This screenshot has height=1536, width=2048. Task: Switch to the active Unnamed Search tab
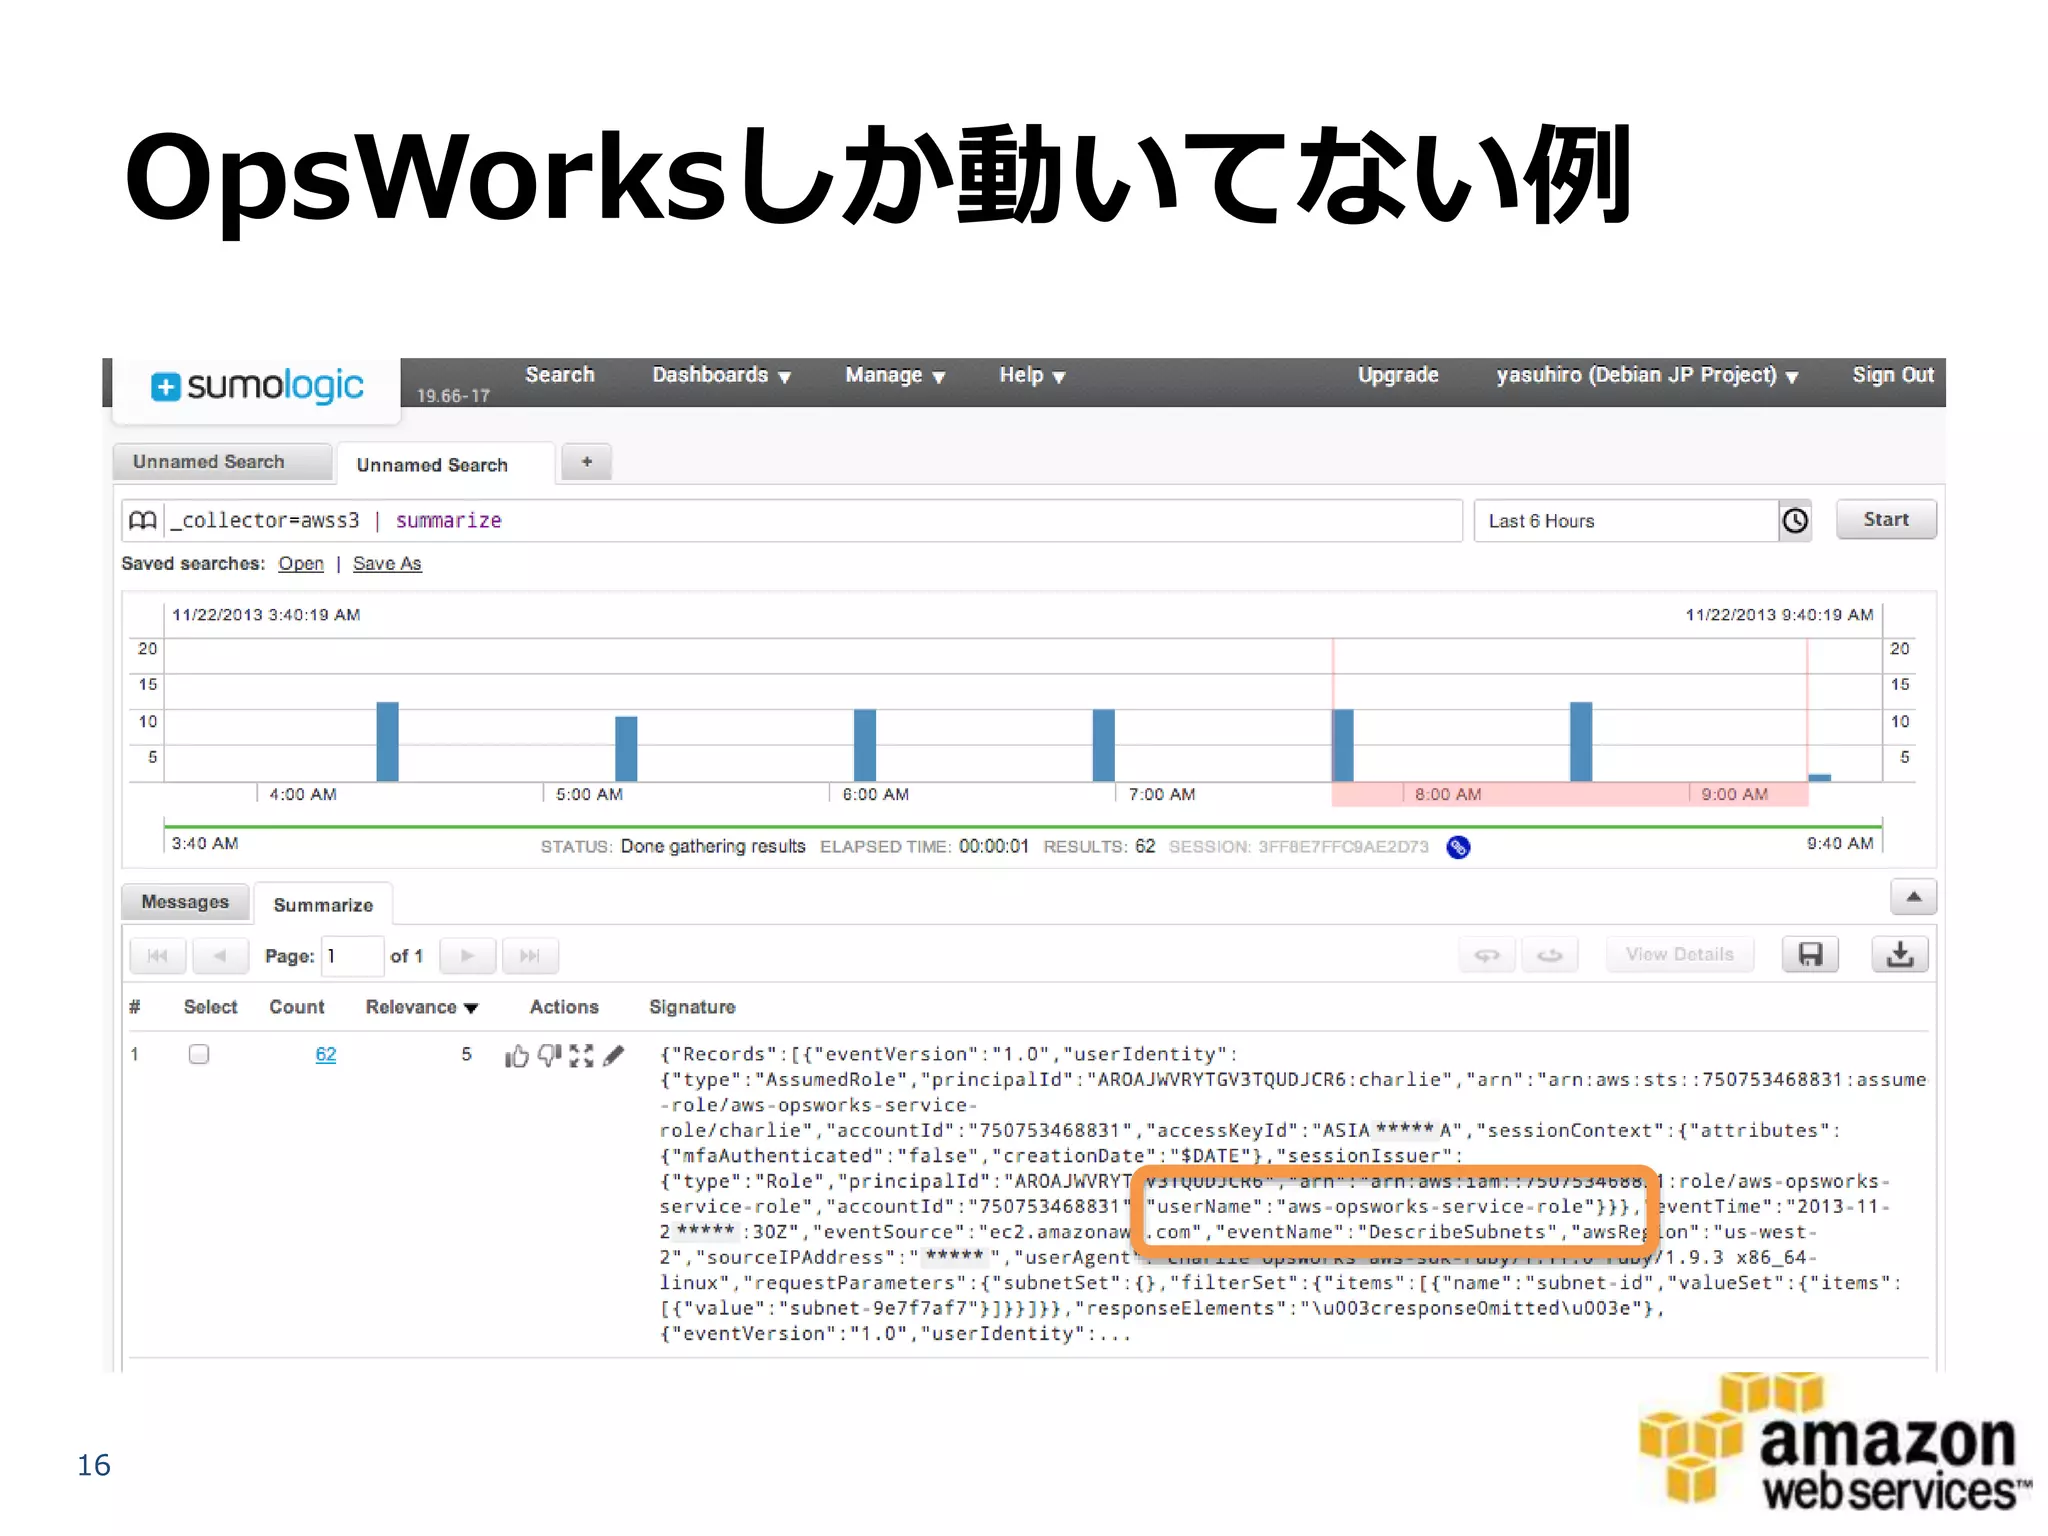[445, 465]
